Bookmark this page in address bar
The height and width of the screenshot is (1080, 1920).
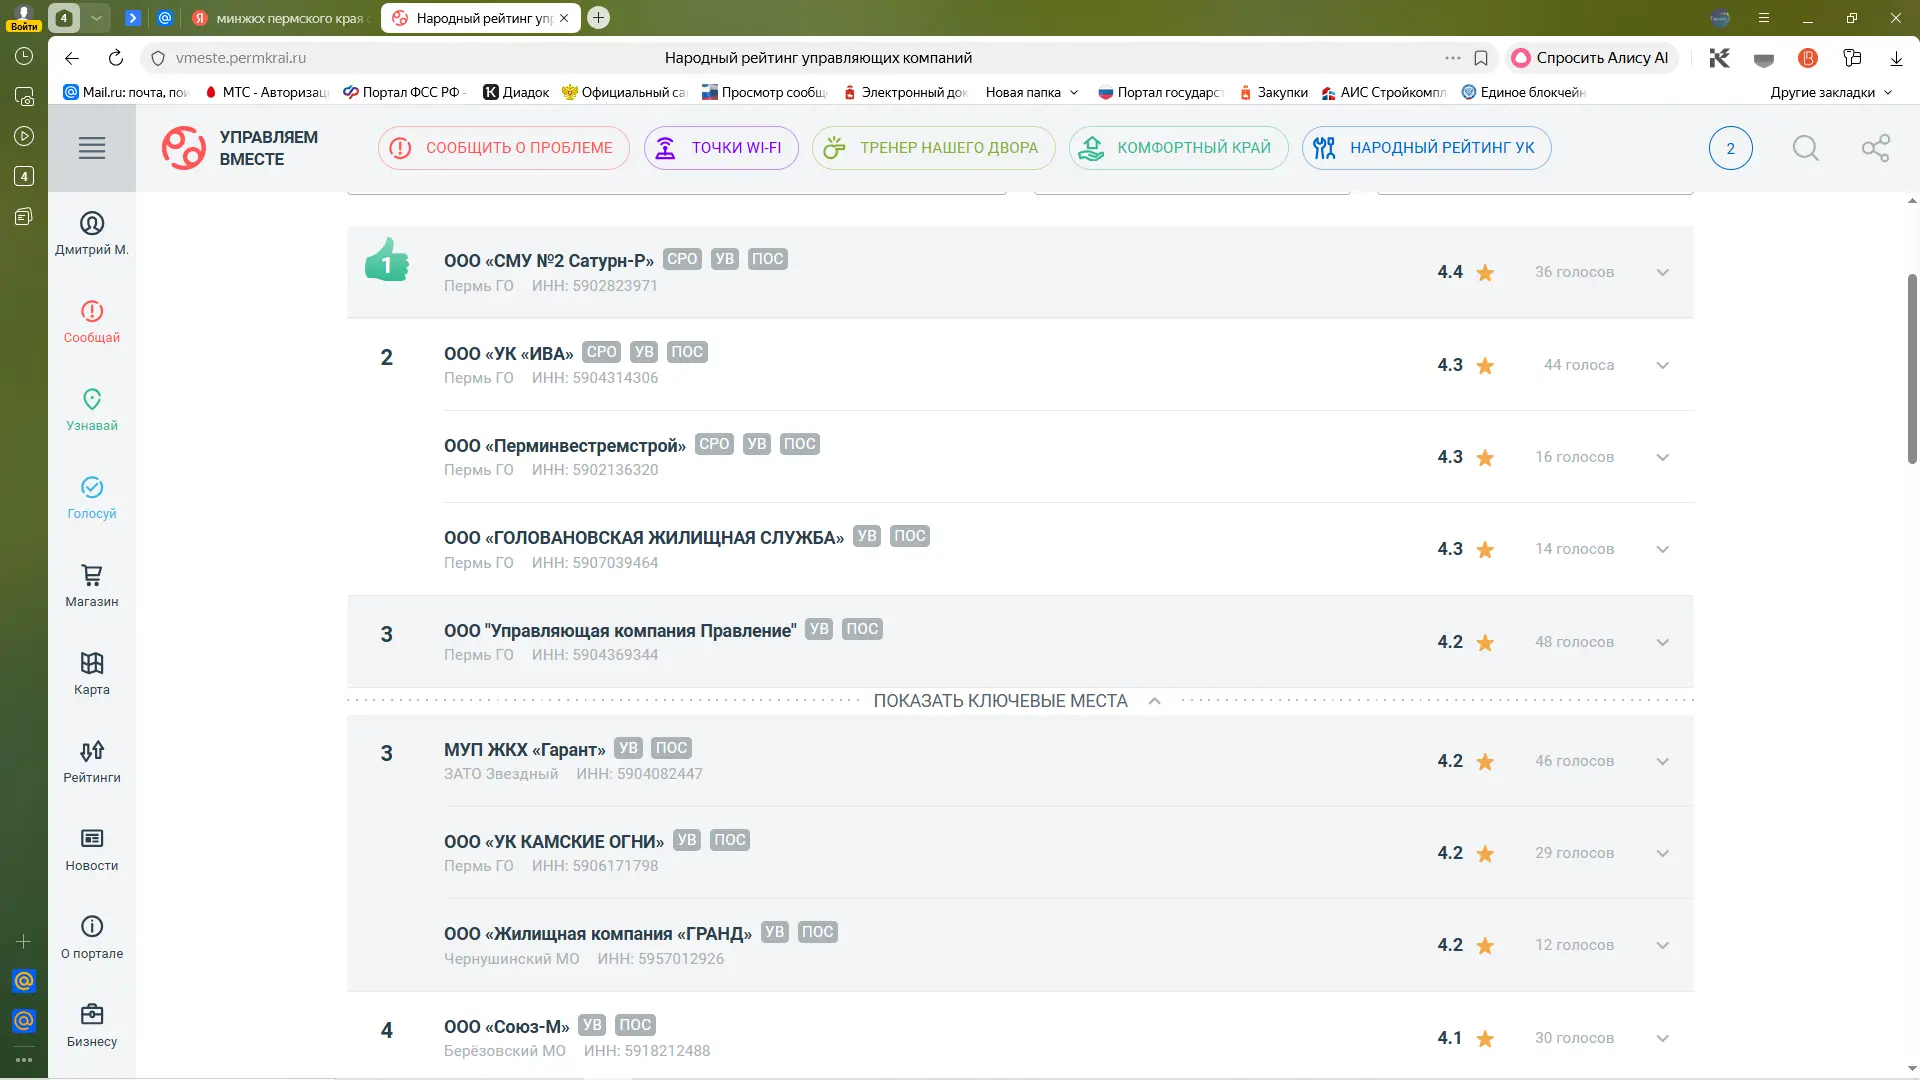1481,58
